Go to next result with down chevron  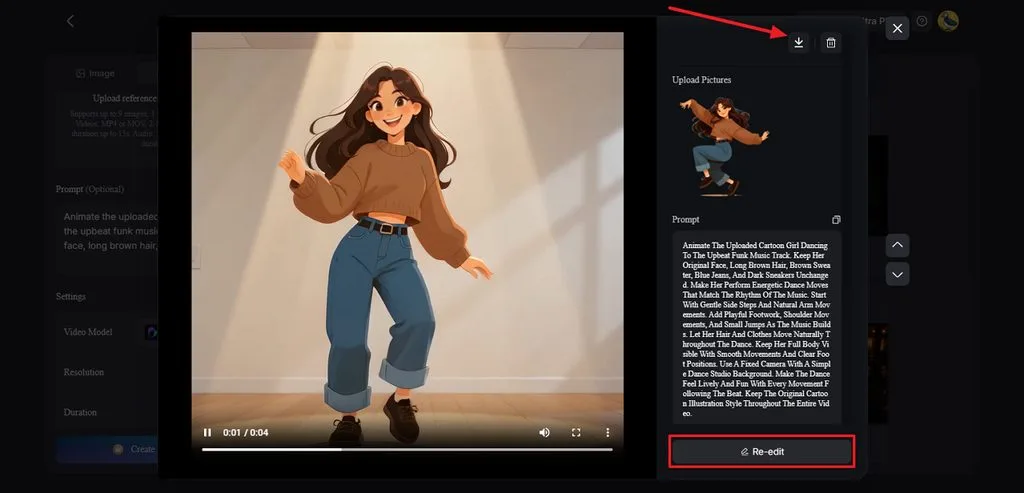pos(897,274)
